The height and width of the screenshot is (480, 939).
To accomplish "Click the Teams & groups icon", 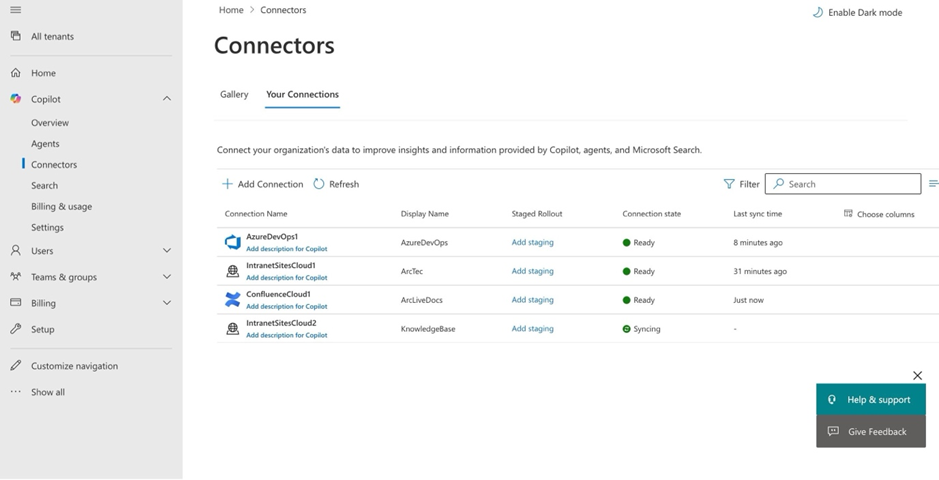I will 16,277.
